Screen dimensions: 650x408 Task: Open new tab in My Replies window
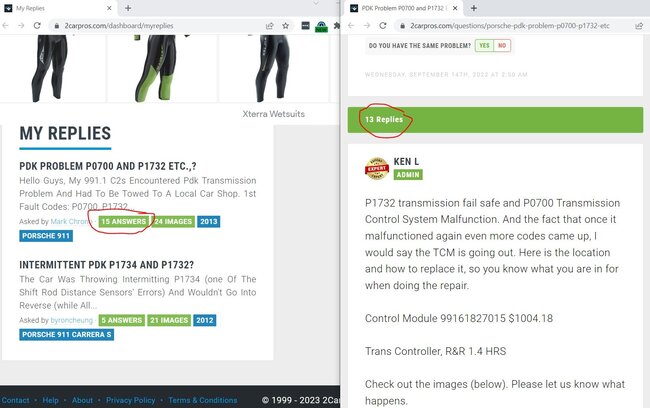click(x=128, y=8)
